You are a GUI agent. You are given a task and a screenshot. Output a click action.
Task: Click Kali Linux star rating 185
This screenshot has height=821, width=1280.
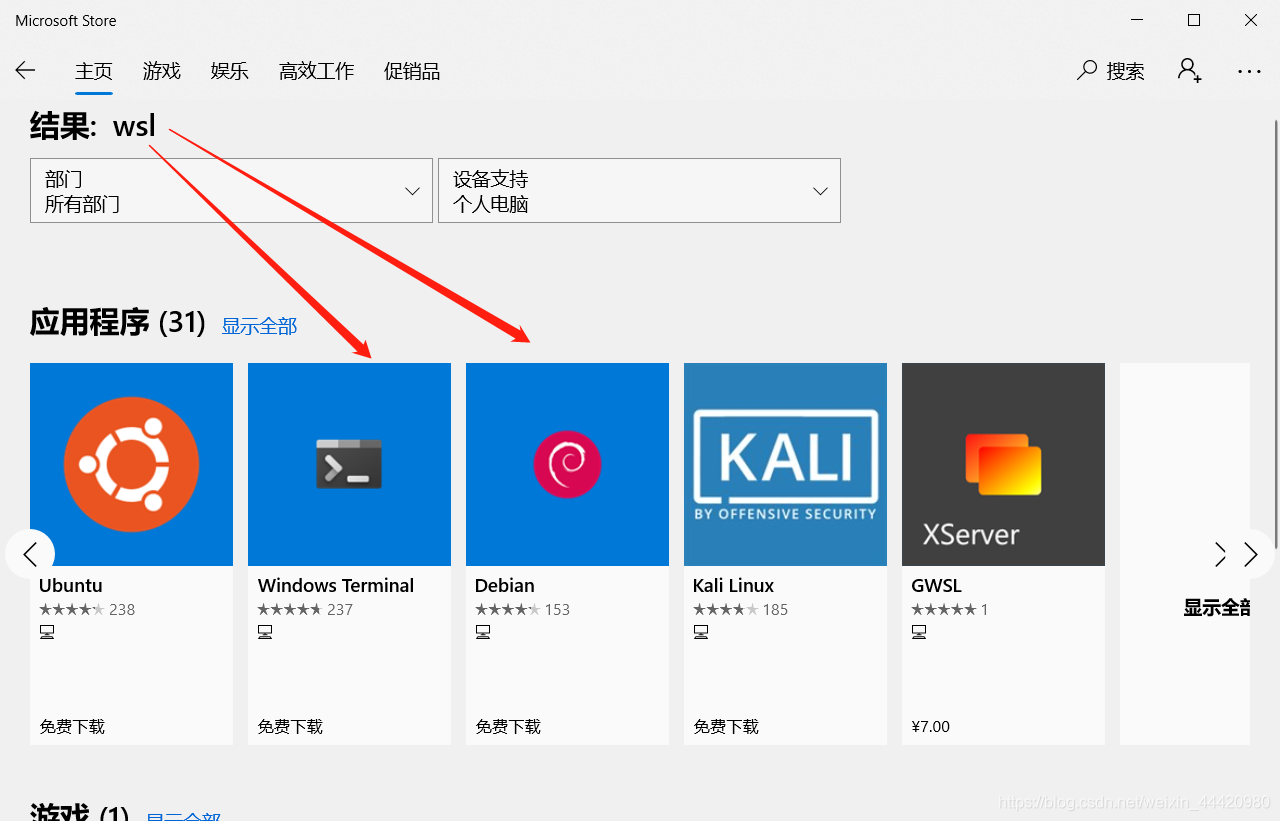(741, 609)
